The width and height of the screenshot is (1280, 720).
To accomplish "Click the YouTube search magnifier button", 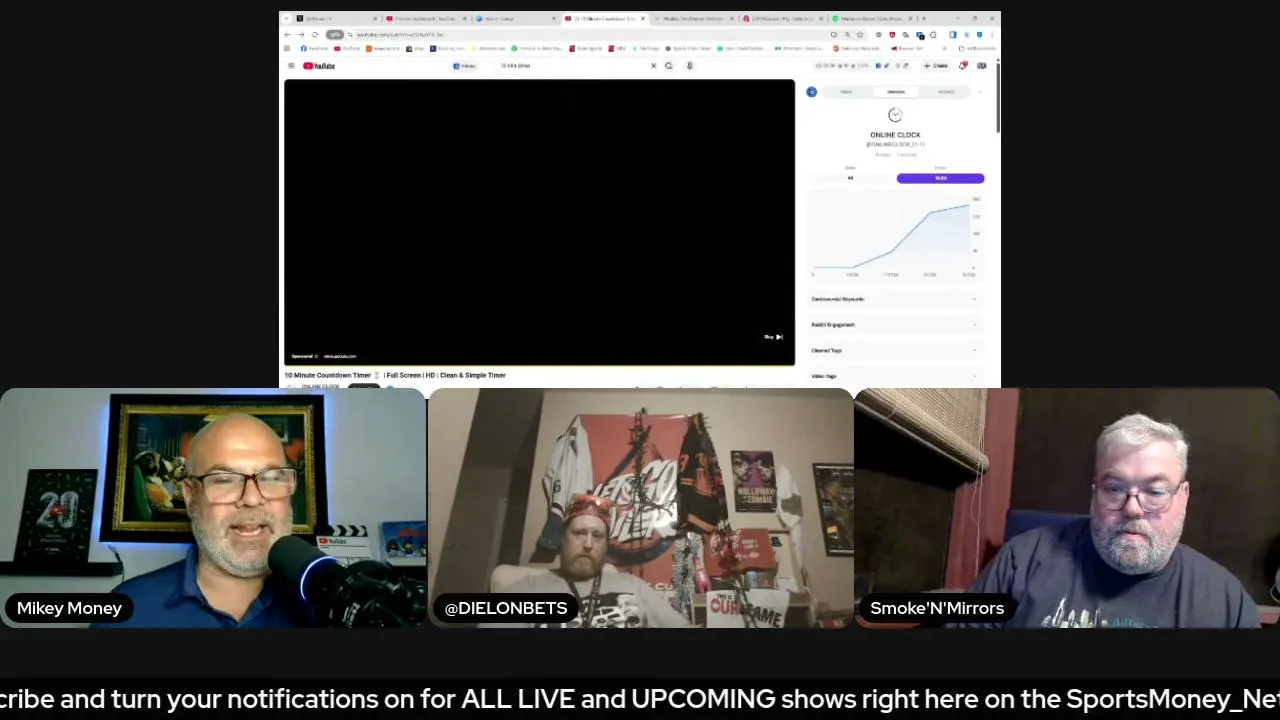I will click(x=669, y=66).
